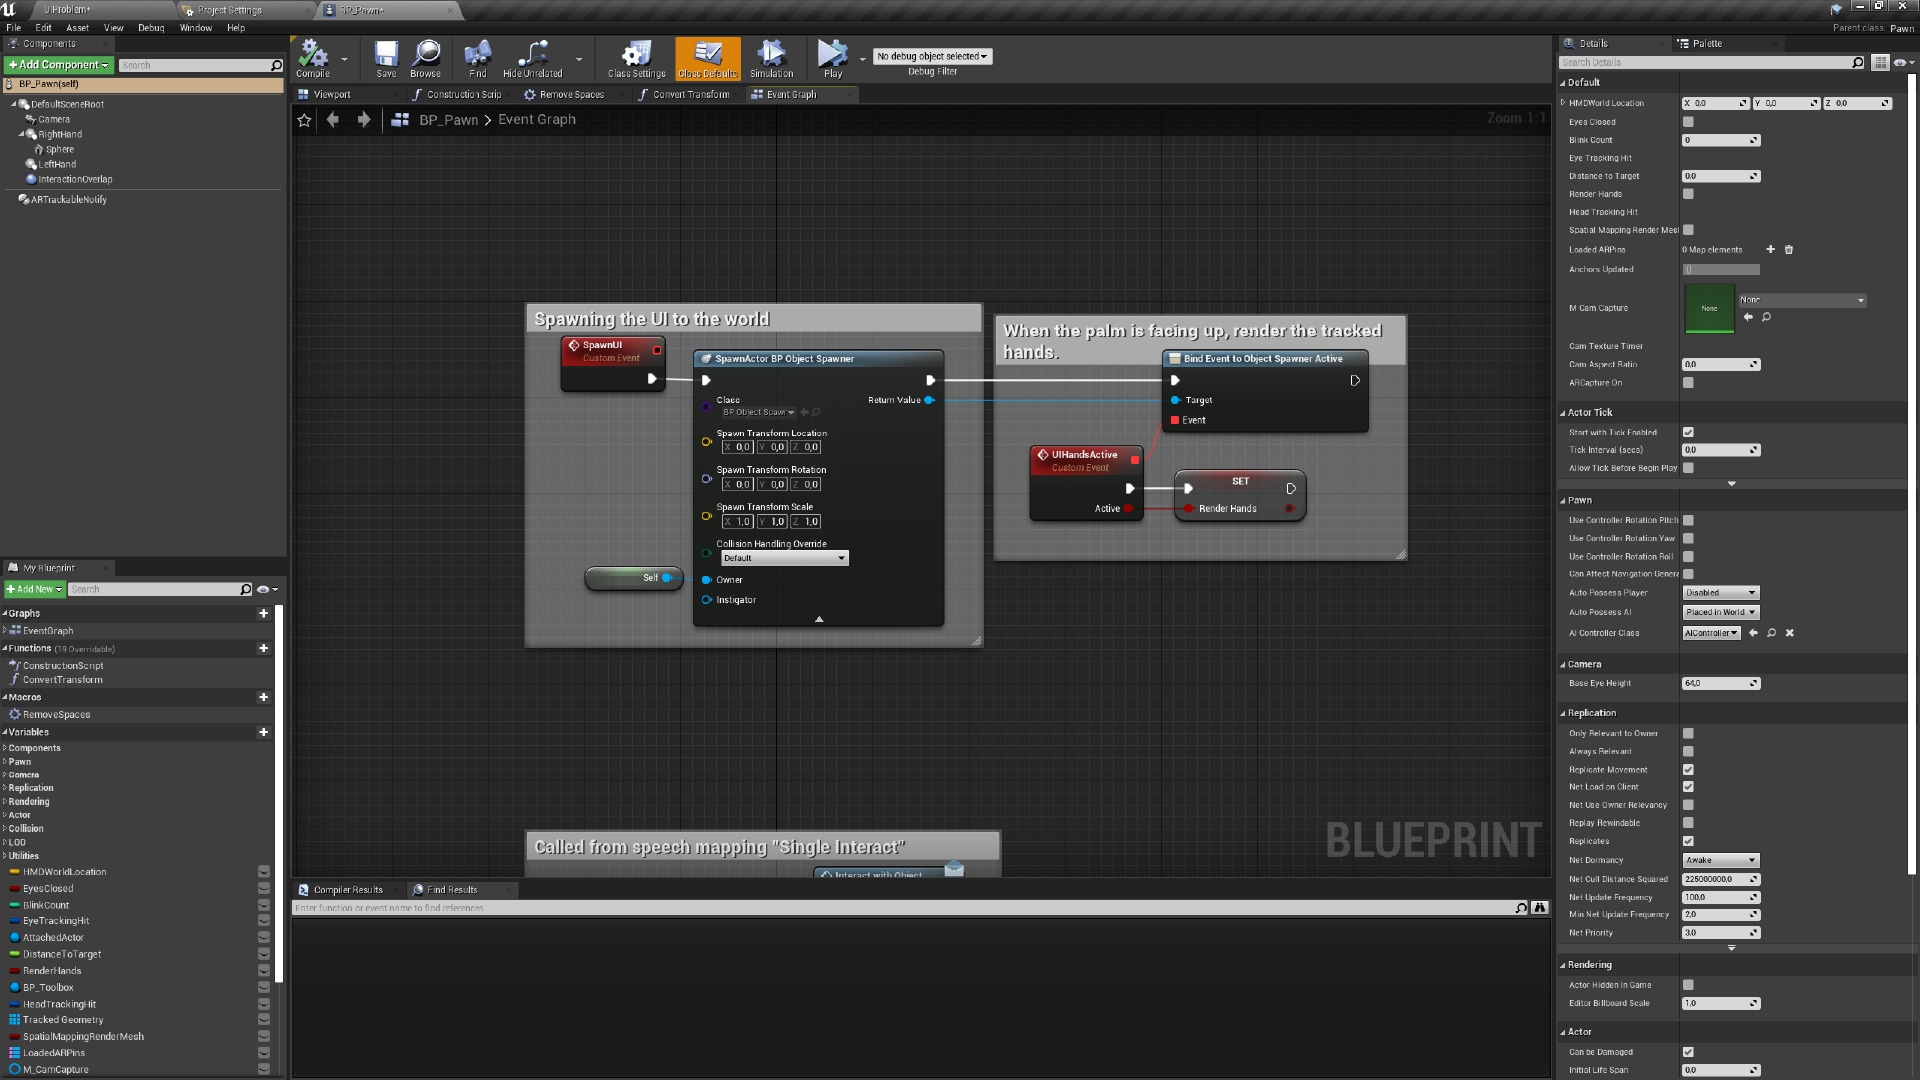Open Class Settings
Image resolution: width=1920 pixels, height=1080 pixels.
pyautogui.click(x=636, y=58)
